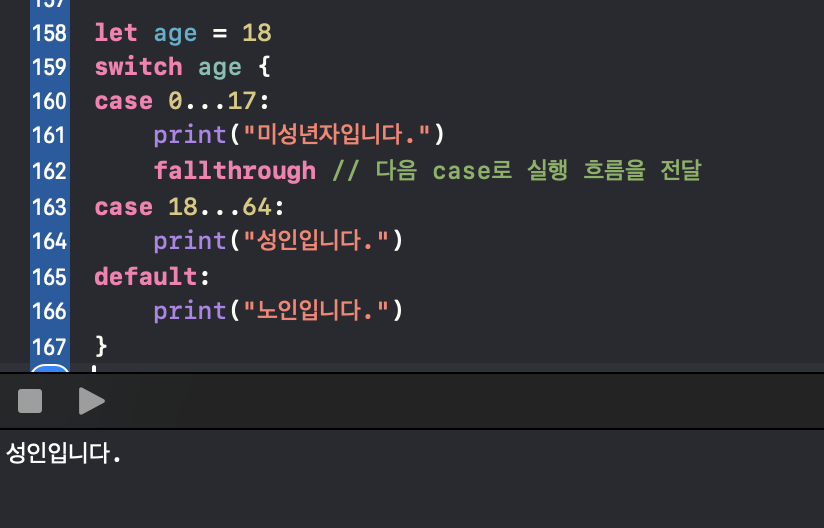Click the 'default:' keyword
This screenshot has height=528, width=824.
click(152, 276)
